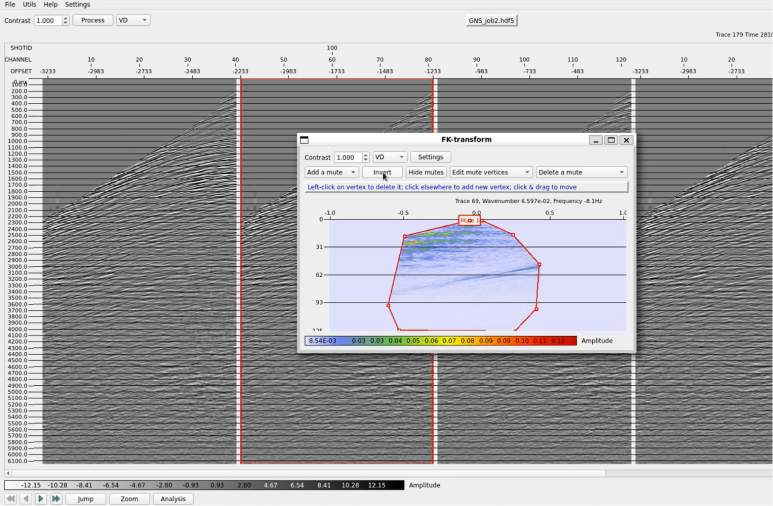Click the jump-to-first-shot playback arrow
The image size is (773, 506).
[10, 498]
